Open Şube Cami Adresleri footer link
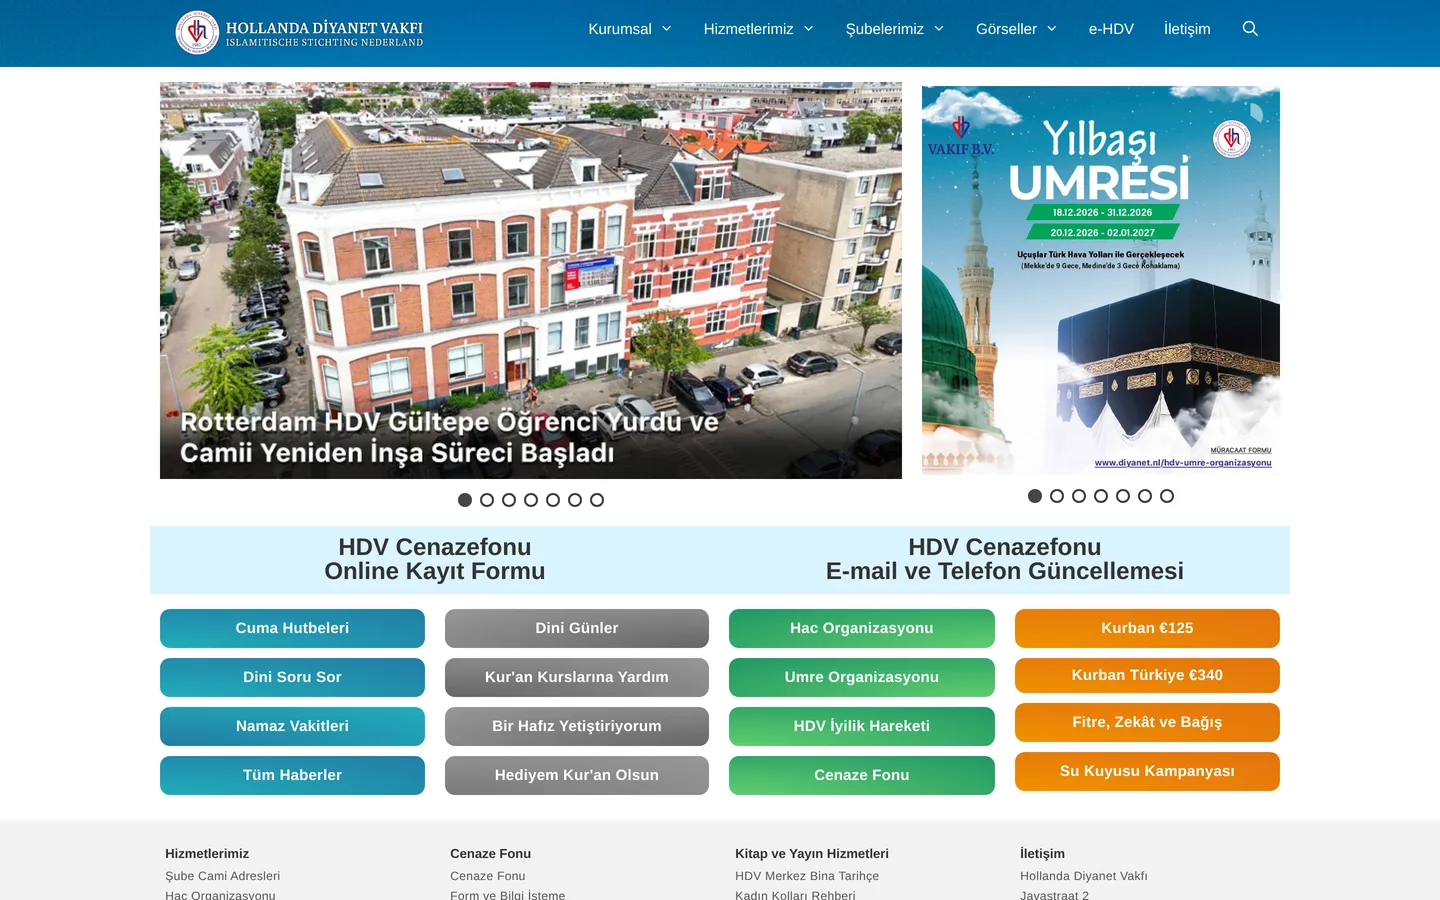The image size is (1440, 900). (x=222, y=876)
